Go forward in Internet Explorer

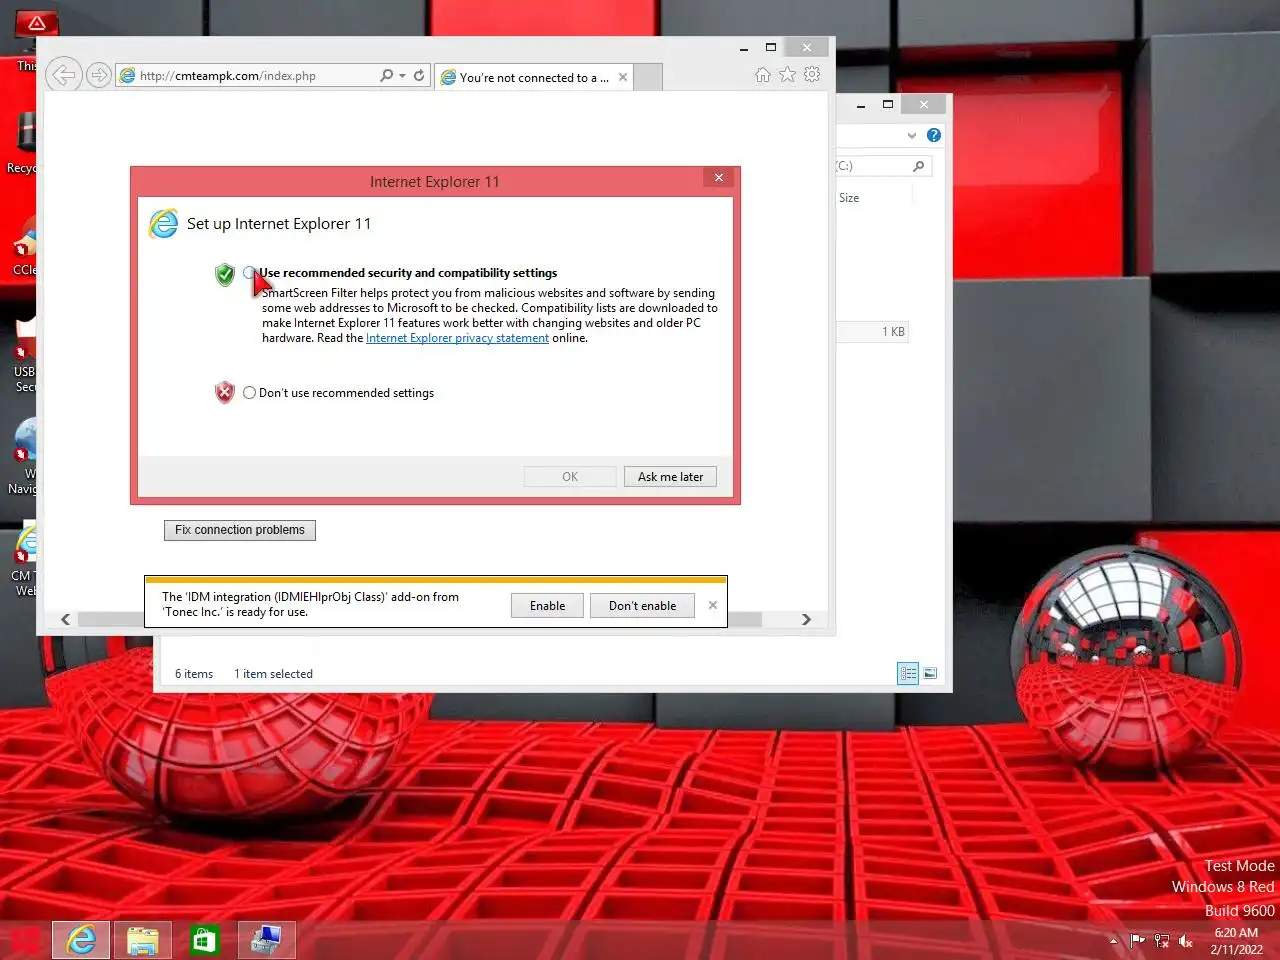point(98,75)
